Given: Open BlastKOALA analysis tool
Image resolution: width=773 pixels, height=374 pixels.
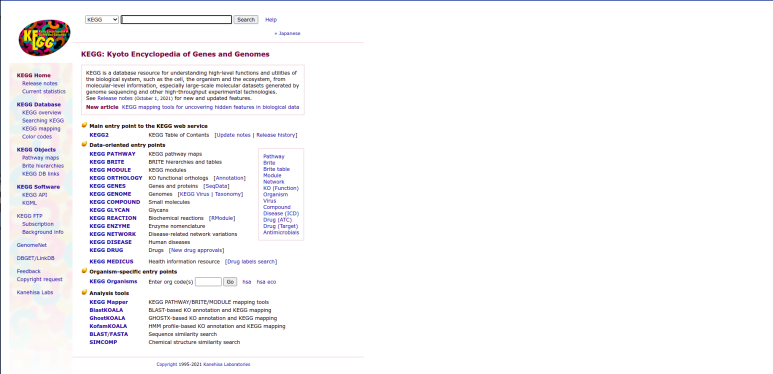Looking at the screenshot, I should point(106,310).
